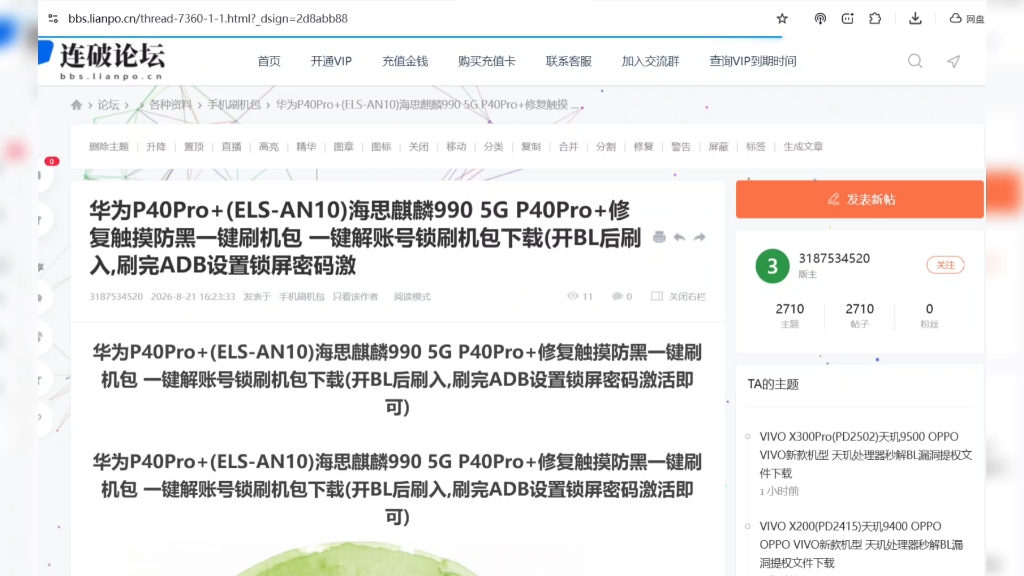Click 警告 moderation action

[680, 147]
